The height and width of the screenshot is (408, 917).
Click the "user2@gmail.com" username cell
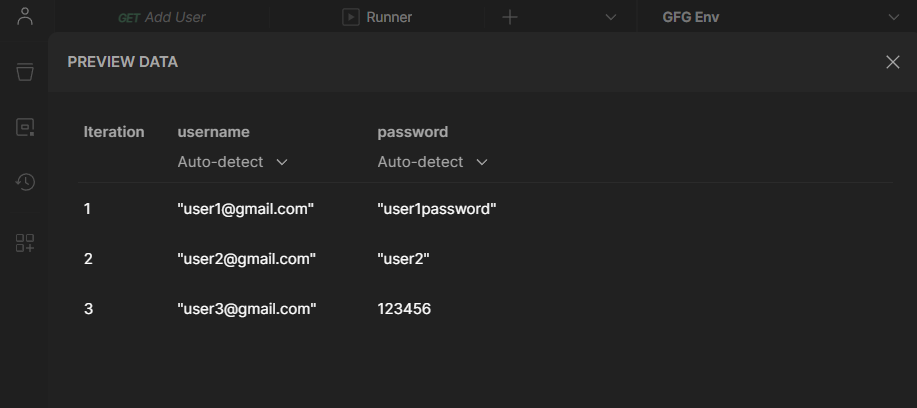pyautogui.click(x=246, y=259)
